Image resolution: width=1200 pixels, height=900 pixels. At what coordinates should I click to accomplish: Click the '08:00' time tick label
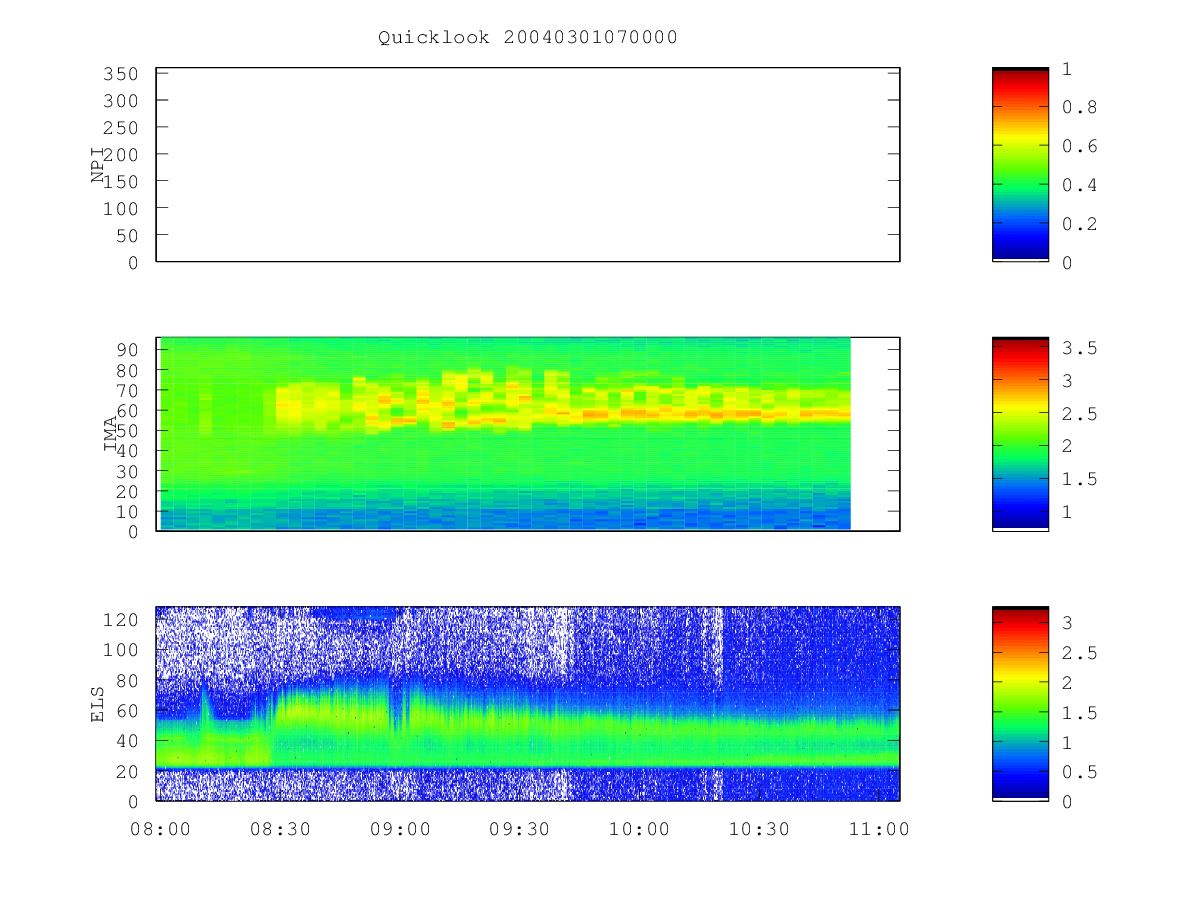160,829
